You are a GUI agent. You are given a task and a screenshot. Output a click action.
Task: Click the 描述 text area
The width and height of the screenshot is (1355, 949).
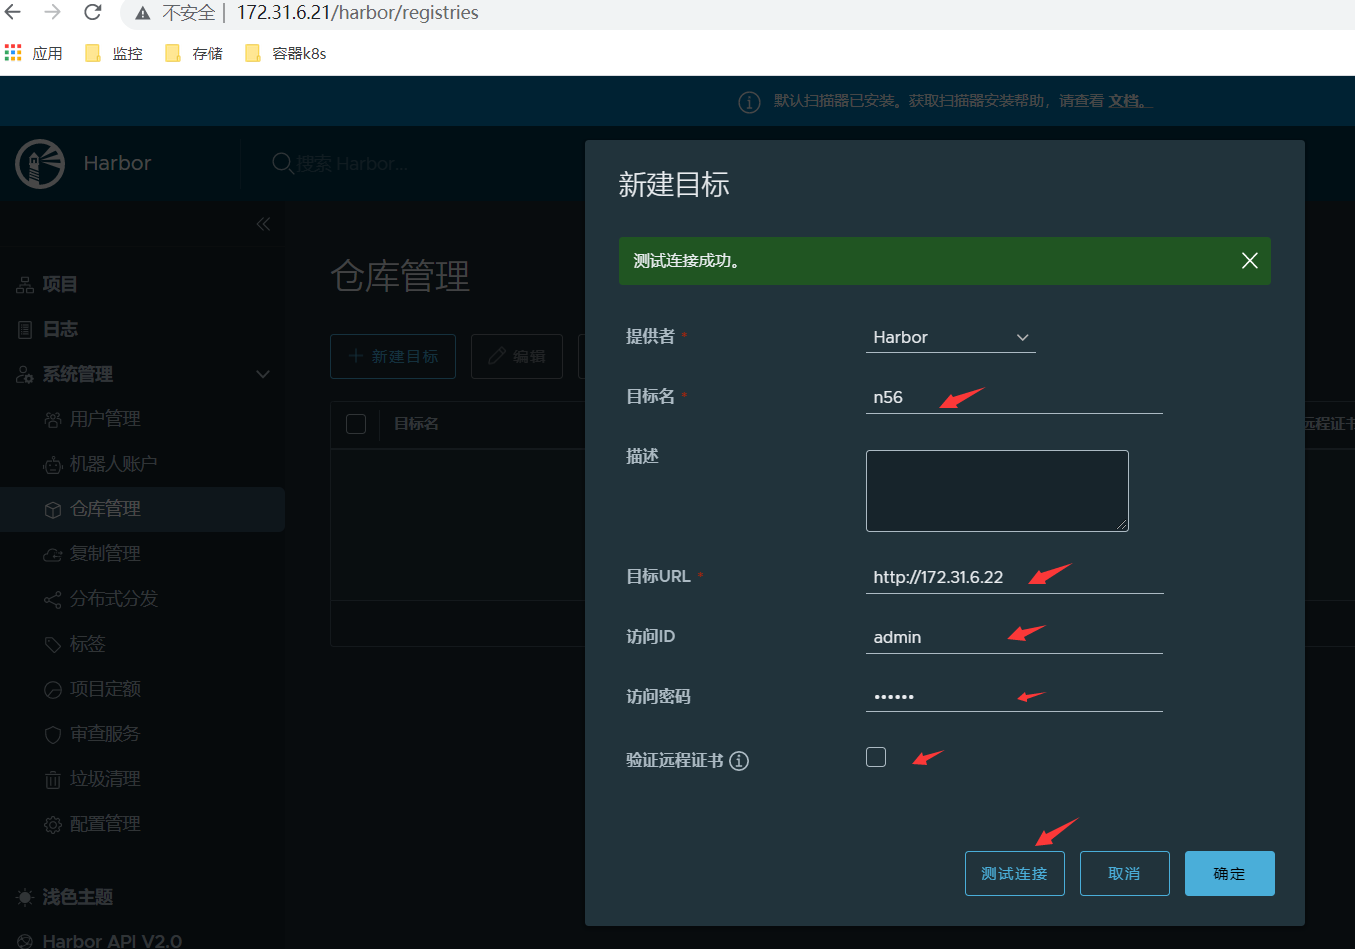click(x=997, y=491)
